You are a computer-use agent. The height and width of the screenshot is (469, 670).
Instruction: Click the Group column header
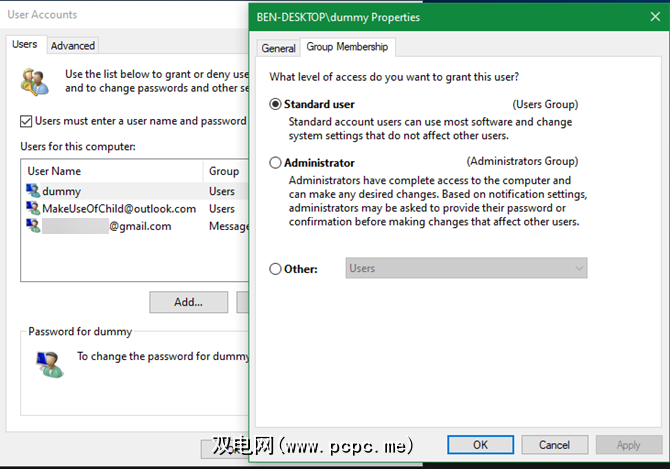pyautogui.click(x=226, y=171)
